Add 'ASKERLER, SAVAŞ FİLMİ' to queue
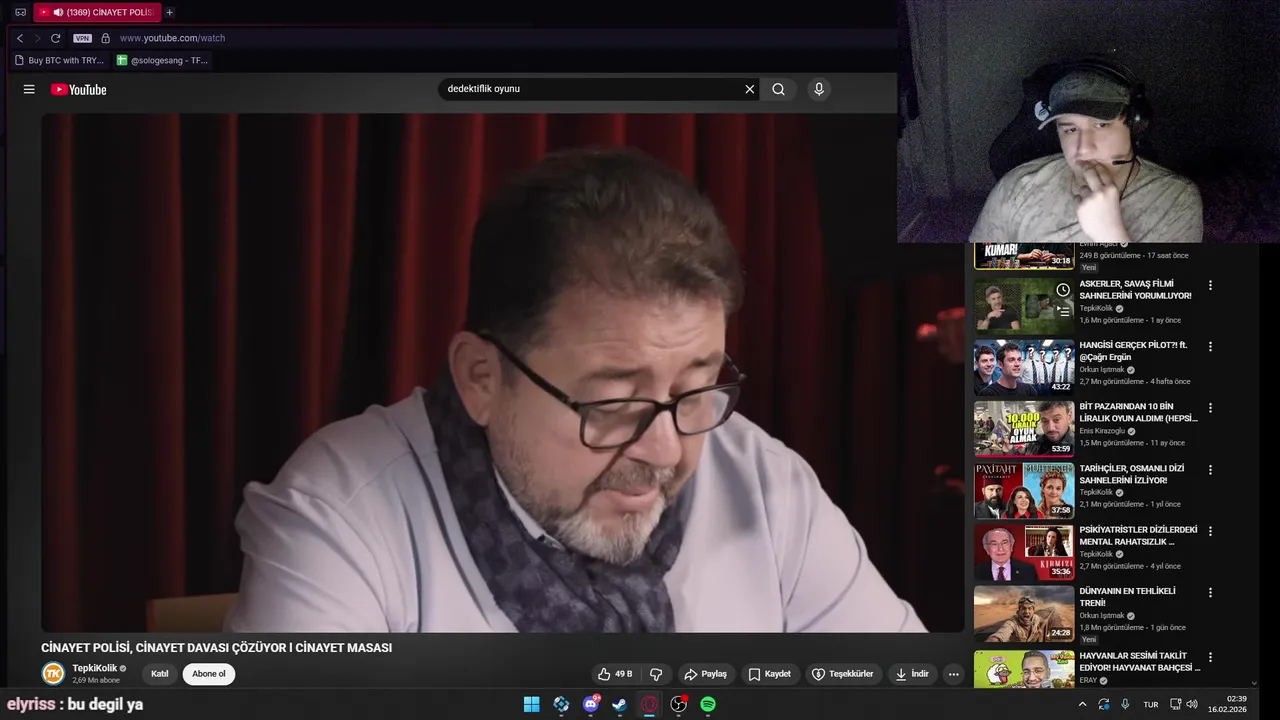The image size is (1280, 720). click(1063, 311)
